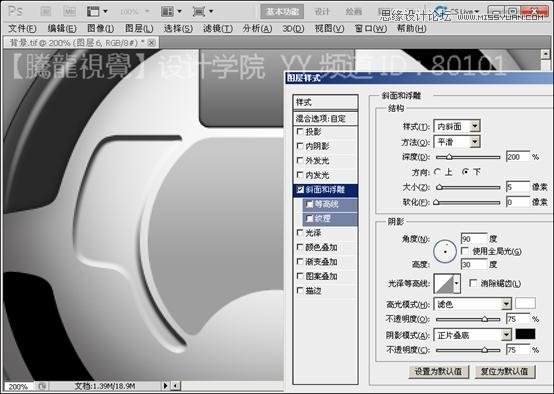Enable the 外发光 checkbox
The height and width of the screenshot is (394, 554).
[x=300, y=160]
